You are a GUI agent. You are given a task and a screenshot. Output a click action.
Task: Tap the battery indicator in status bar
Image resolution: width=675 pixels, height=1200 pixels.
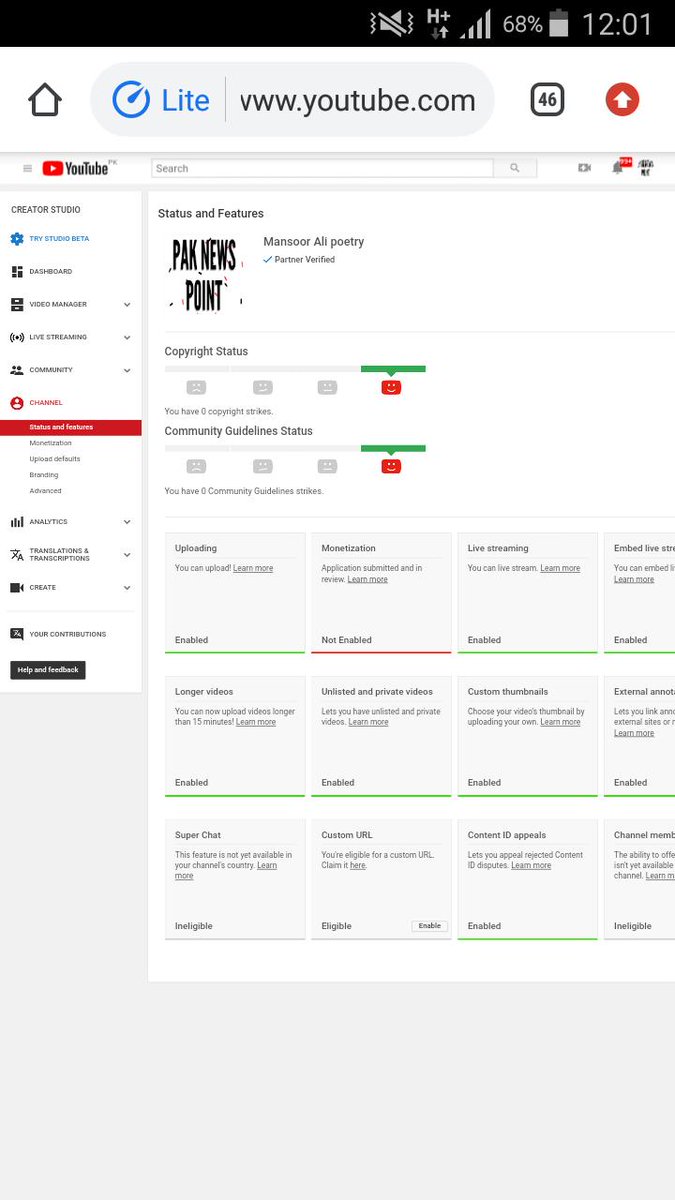pos(559,23)
